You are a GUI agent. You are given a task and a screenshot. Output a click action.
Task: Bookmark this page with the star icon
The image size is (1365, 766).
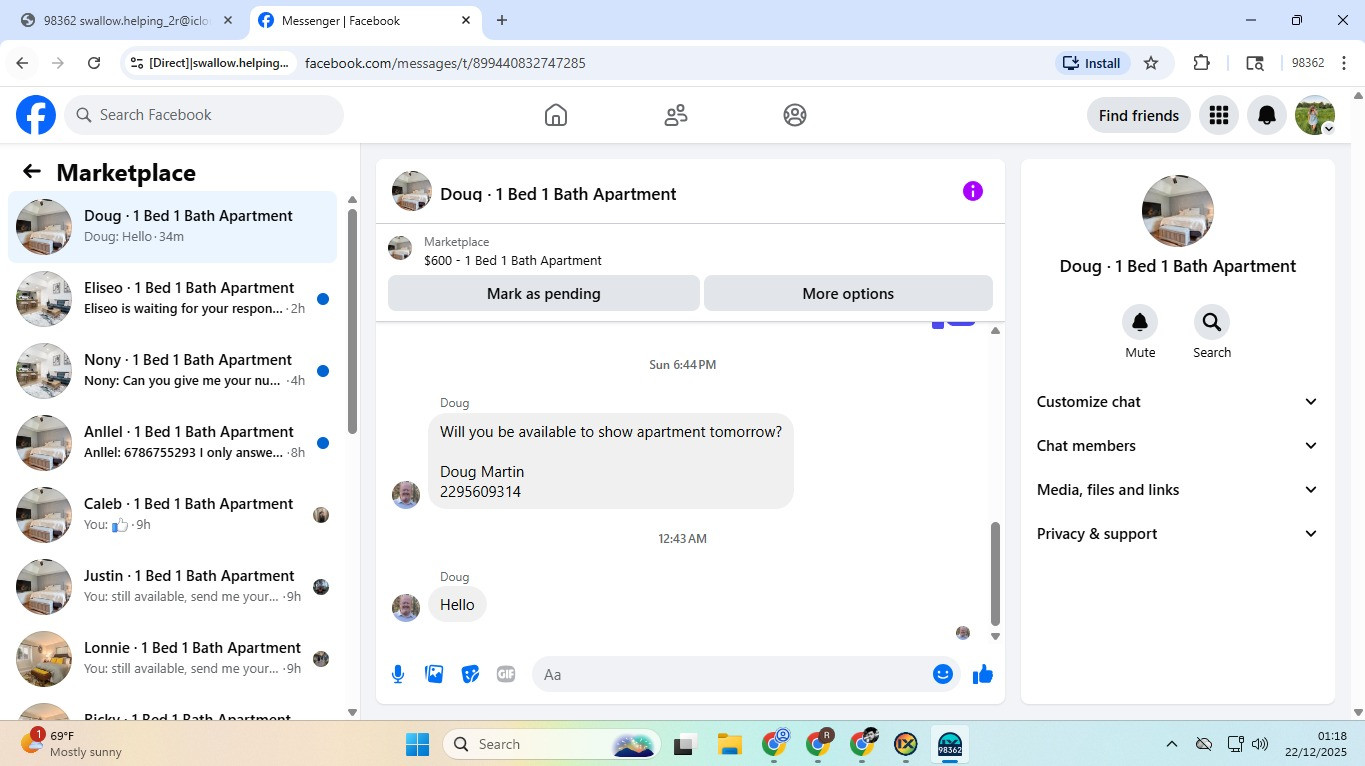click(1151, 63)
